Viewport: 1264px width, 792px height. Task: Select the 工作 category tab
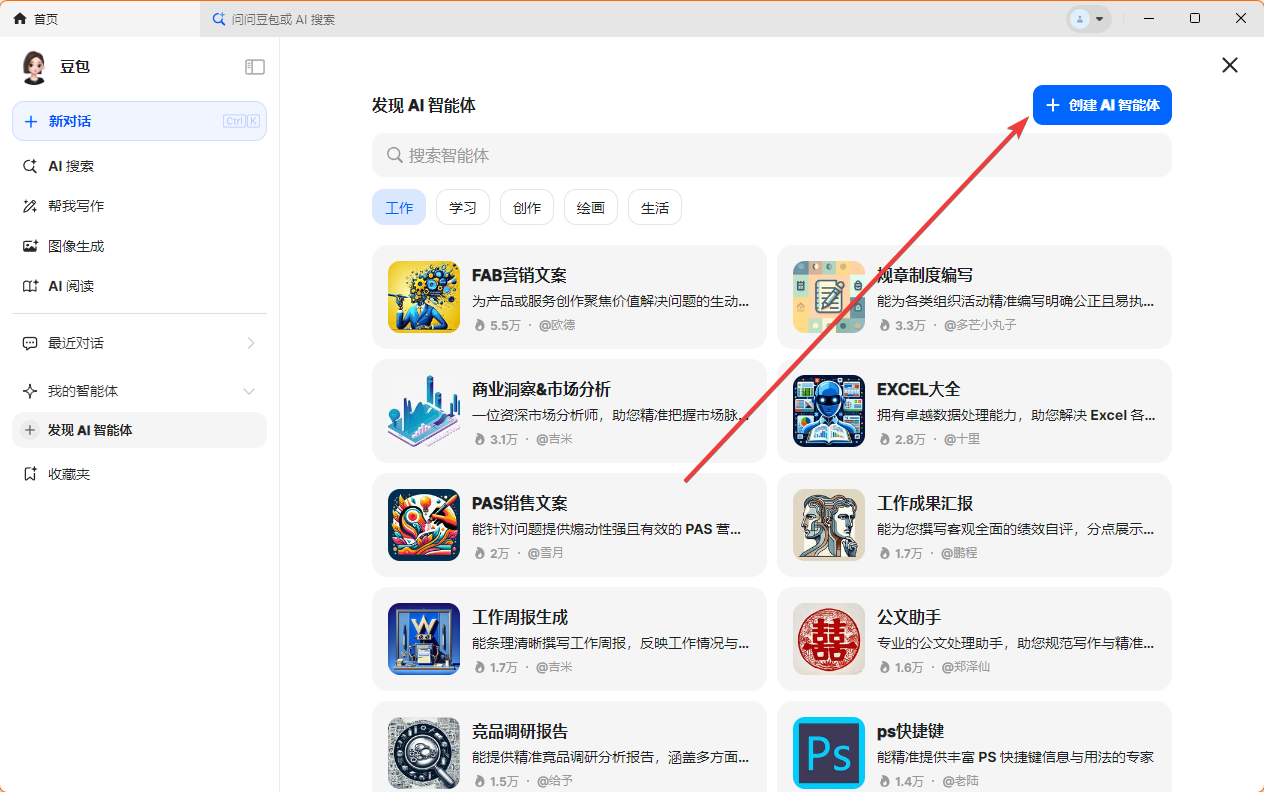[x=399, y=208]
